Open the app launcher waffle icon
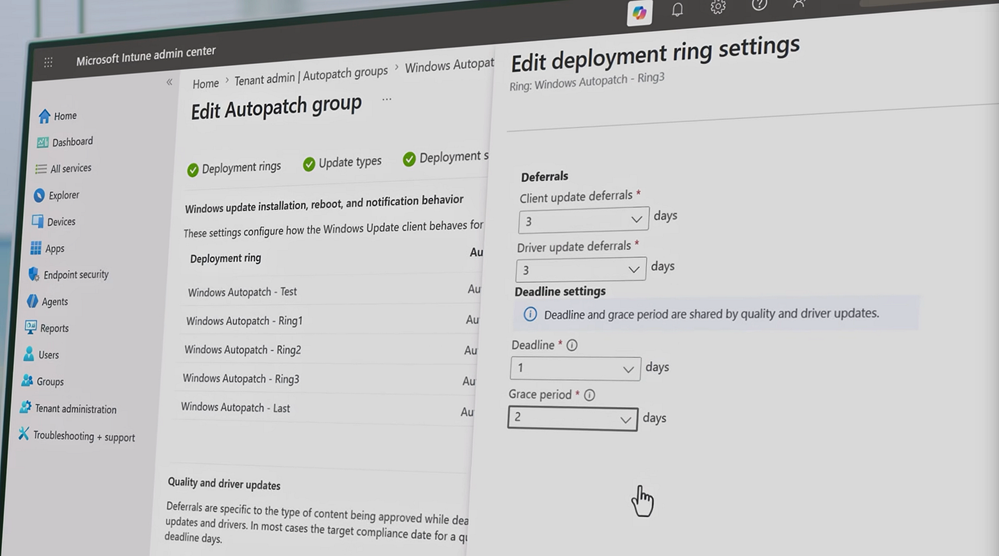 point(48,62)
